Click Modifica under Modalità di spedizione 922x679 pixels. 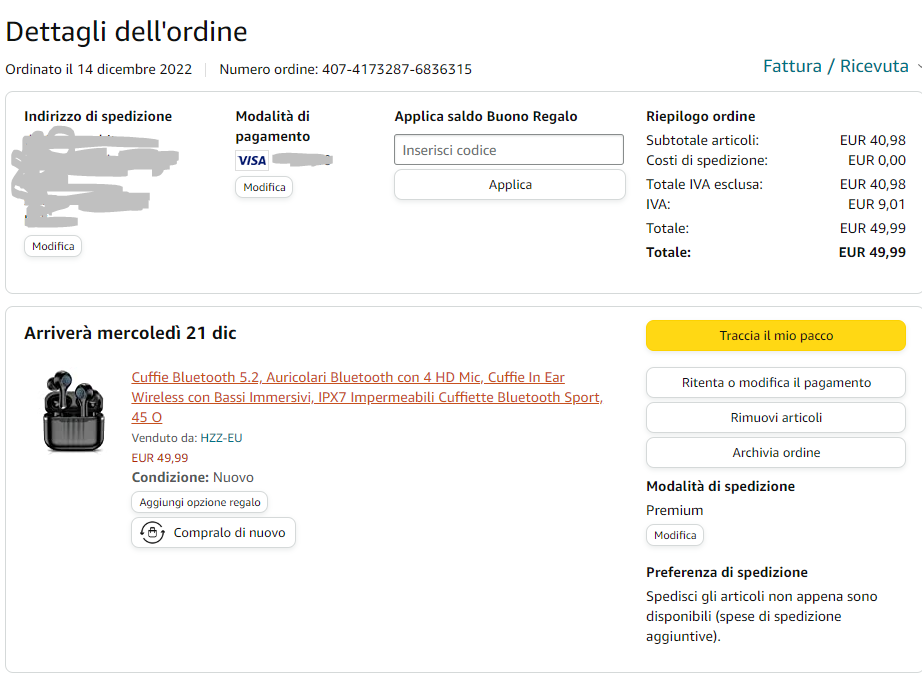pyautogui.click(x=675, y=535)
